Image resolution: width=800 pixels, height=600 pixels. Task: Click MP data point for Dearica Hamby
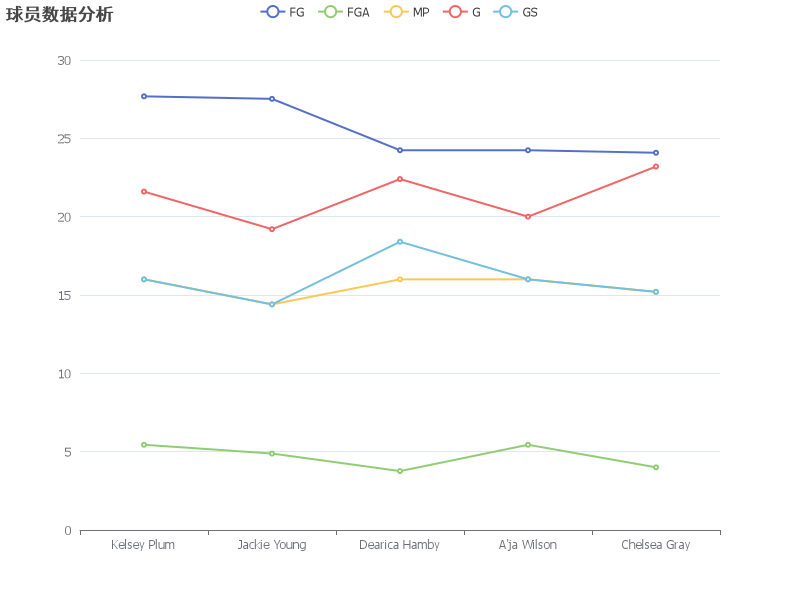tap(400, 280)
